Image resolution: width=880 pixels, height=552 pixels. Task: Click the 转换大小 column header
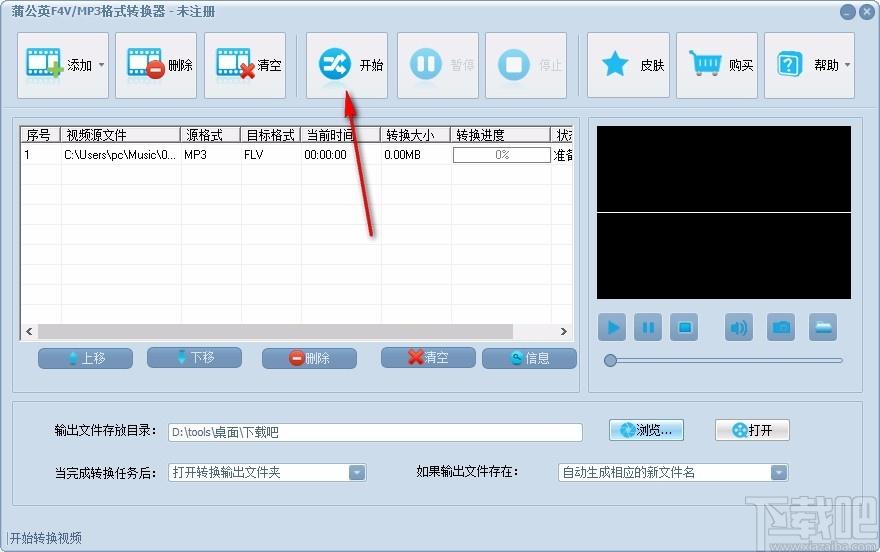click(x=415, y=135)
